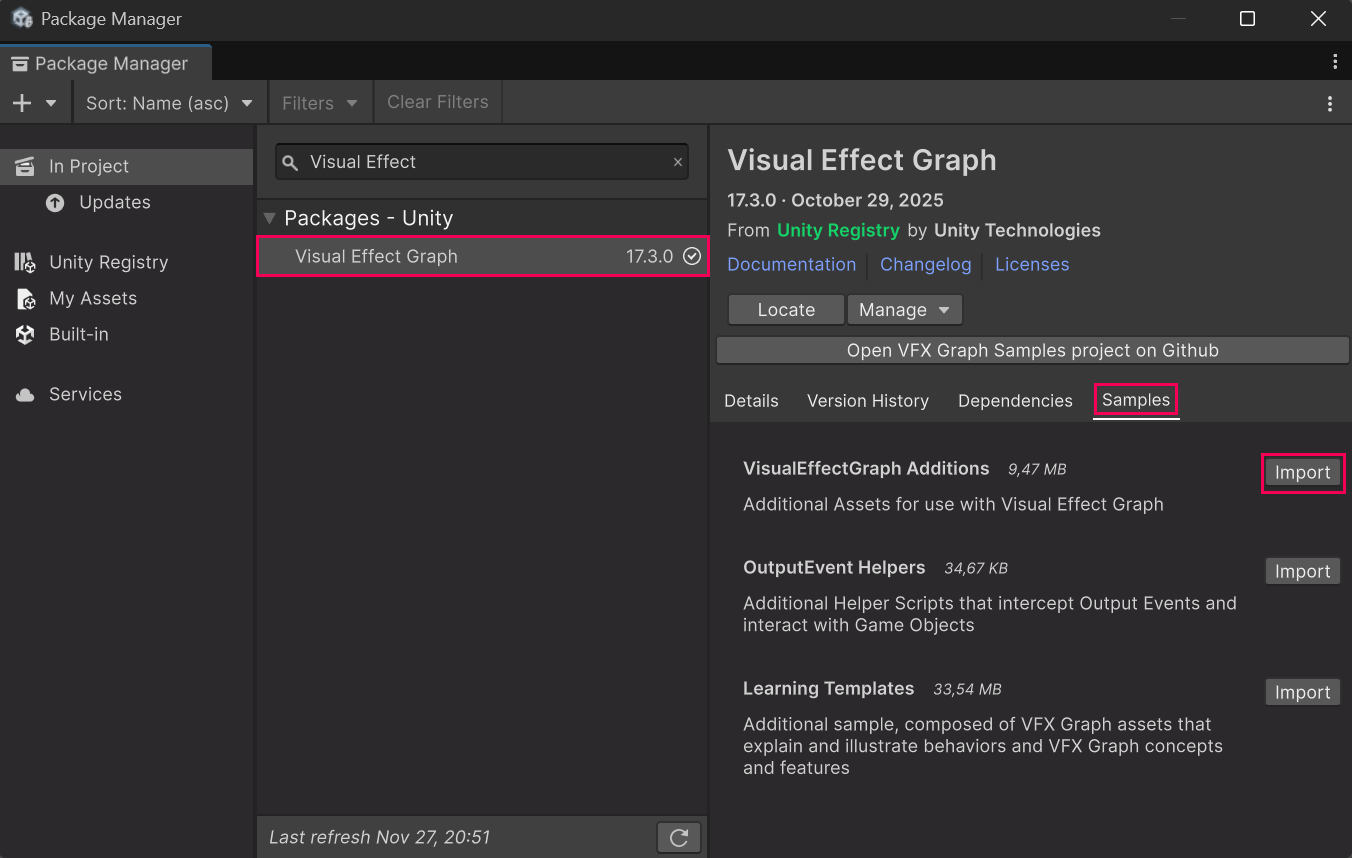Collapse the Packages - Unity group
Viewport: 1352px width, 858px height.
tap(269, 218)
